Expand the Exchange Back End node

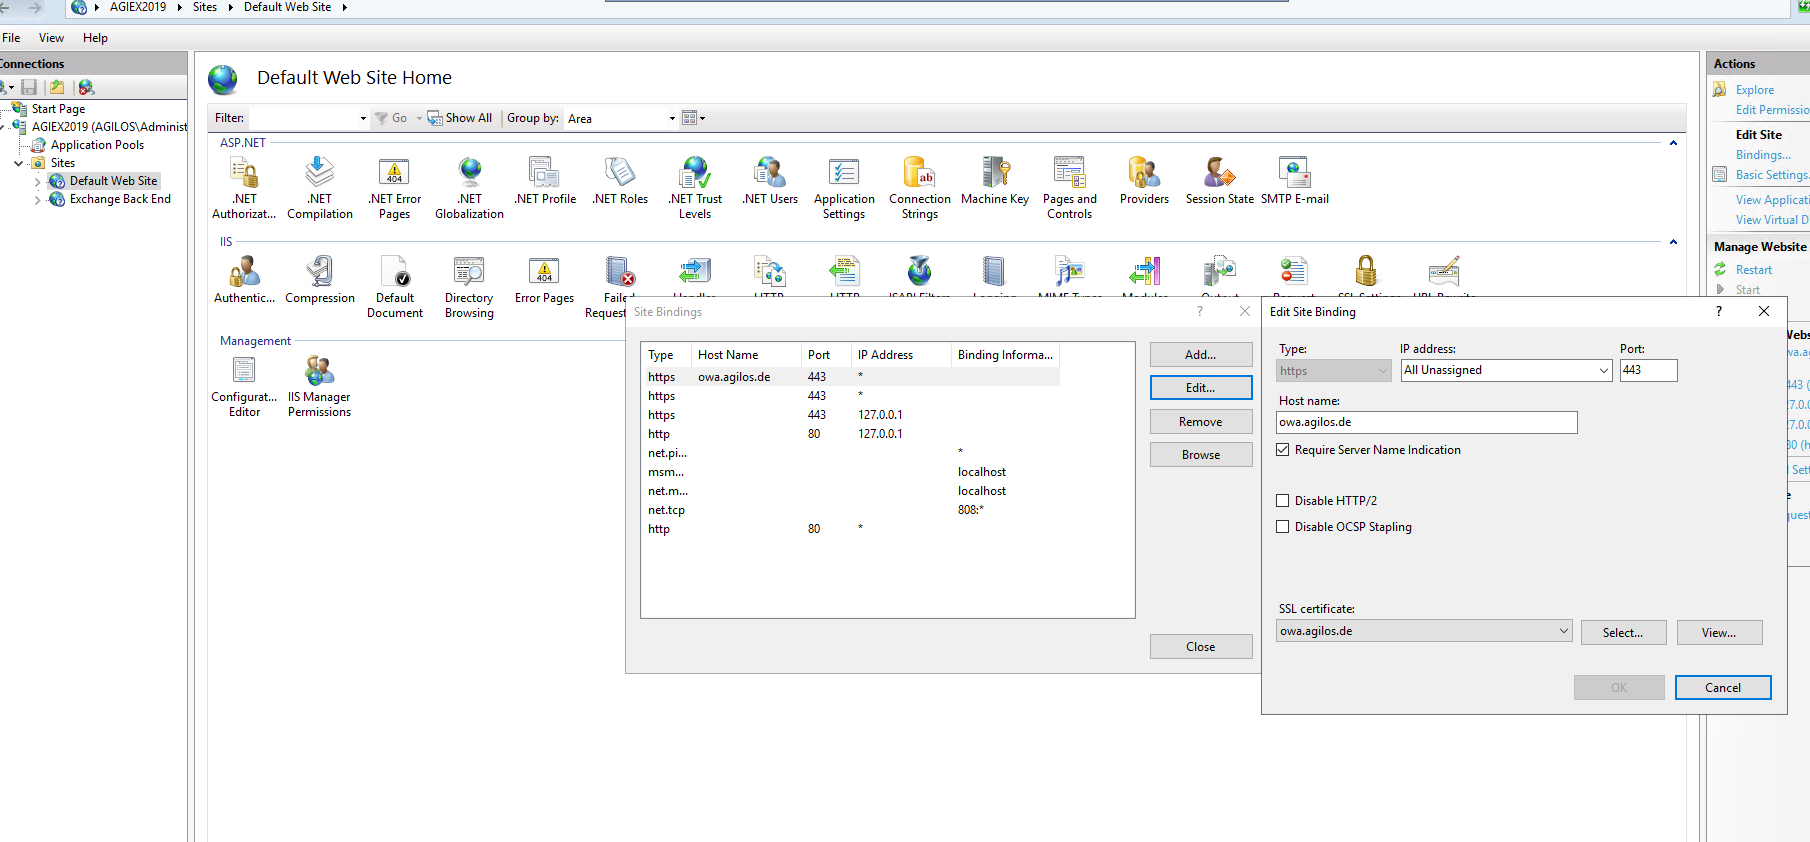click(38, 199)
